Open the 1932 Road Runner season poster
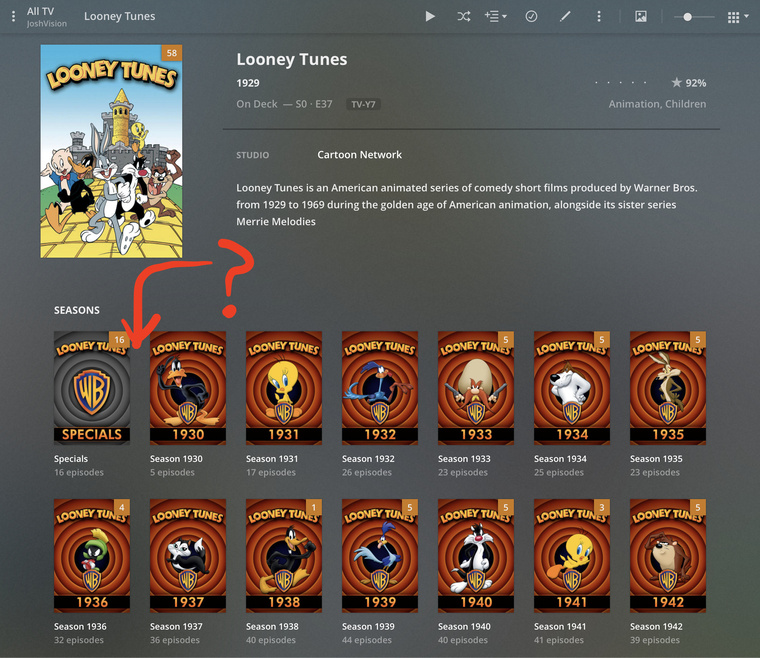 click(x=380, y=388)
